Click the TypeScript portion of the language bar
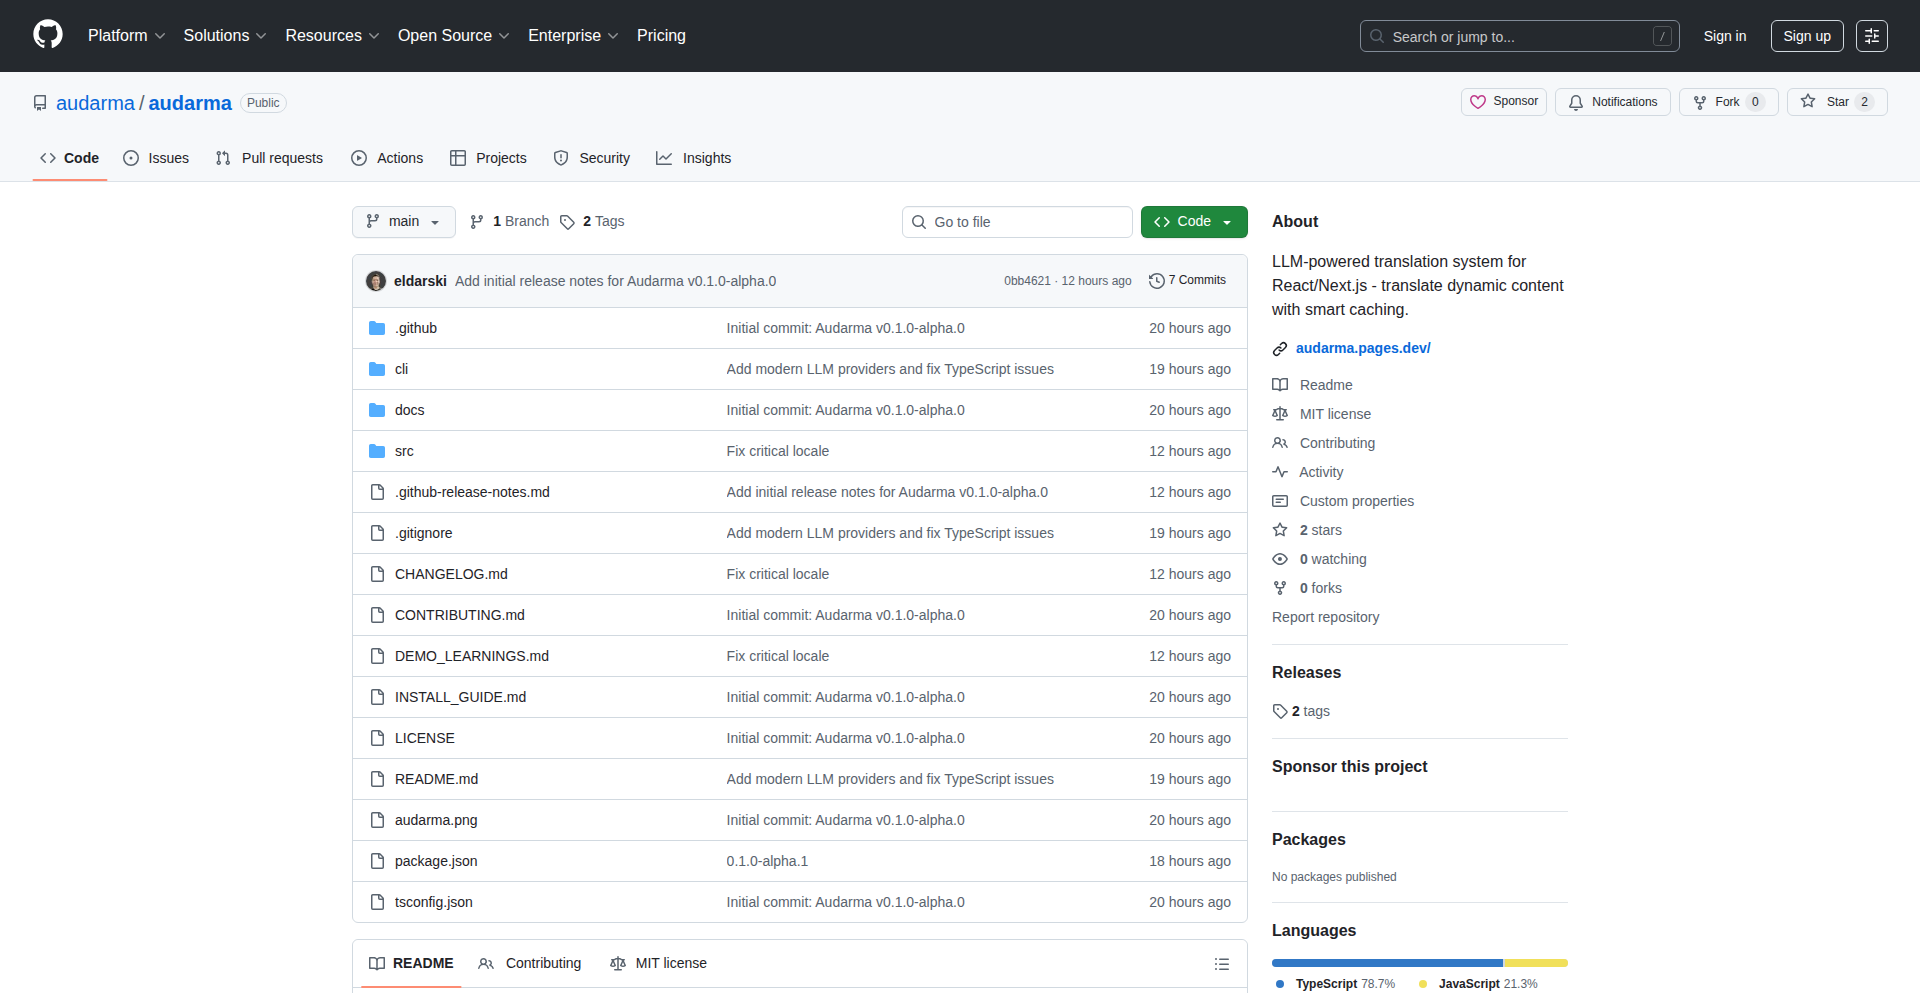 click(x=1380, y=963)
